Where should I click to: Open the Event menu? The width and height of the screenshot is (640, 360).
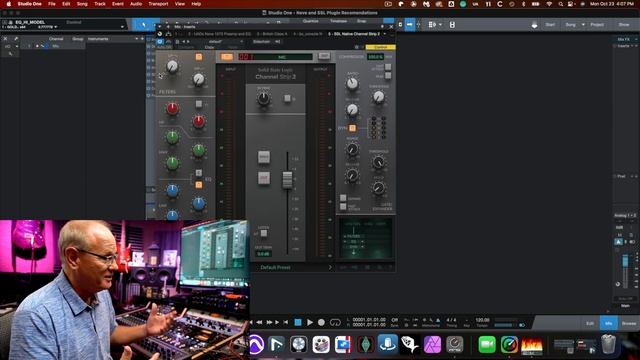118,4
